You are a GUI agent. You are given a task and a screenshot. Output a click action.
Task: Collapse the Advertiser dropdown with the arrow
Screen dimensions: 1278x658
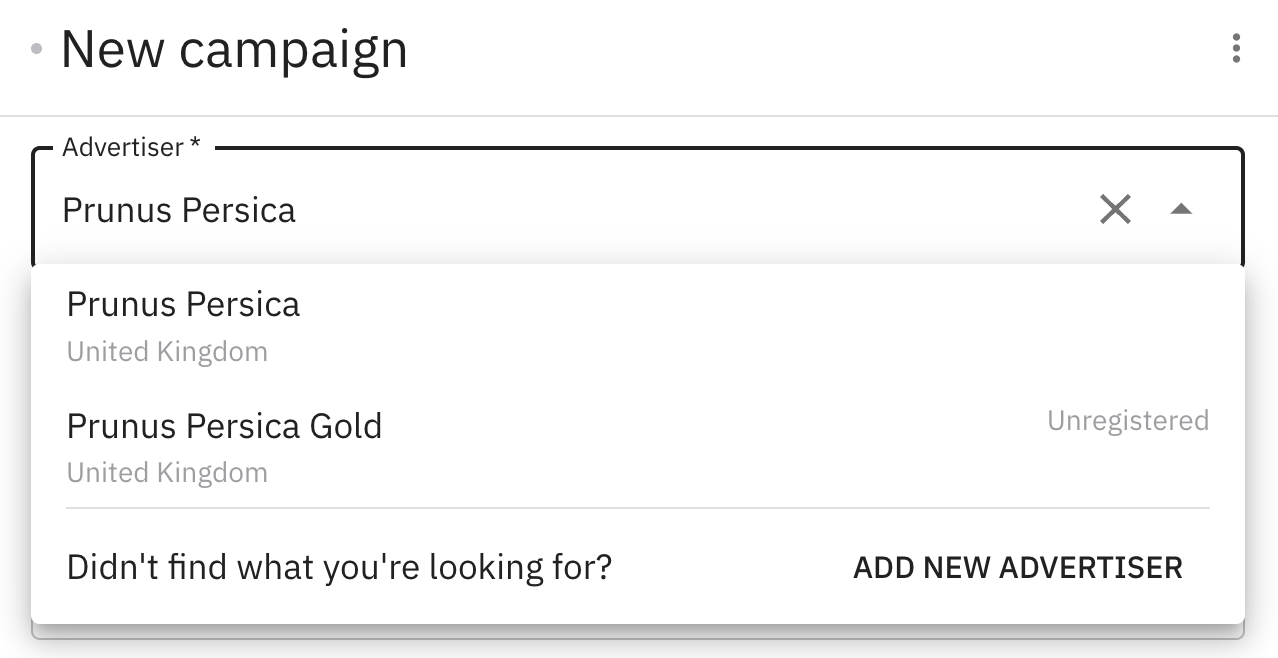[x=1181, y=210]
